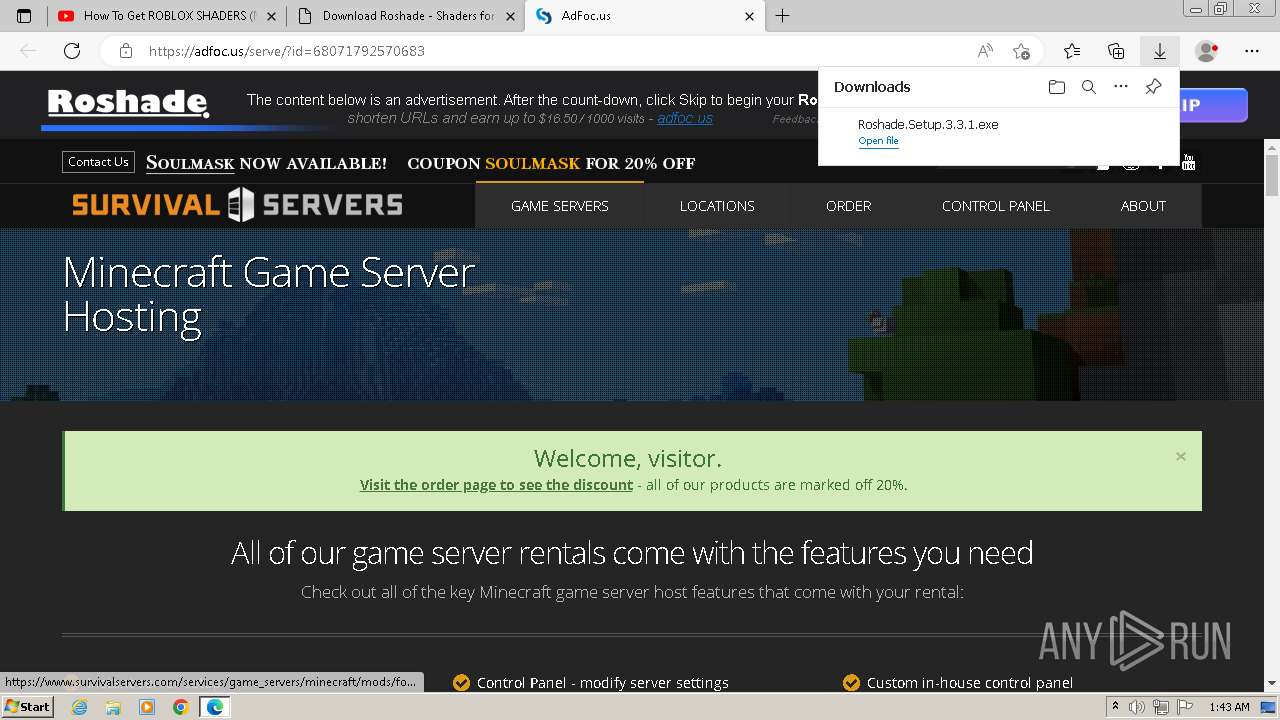The width and height of the screenshot is (1280, 720).
Task: Click the Minecraft Game Server Hosting heading
Action: coord(268,295)
